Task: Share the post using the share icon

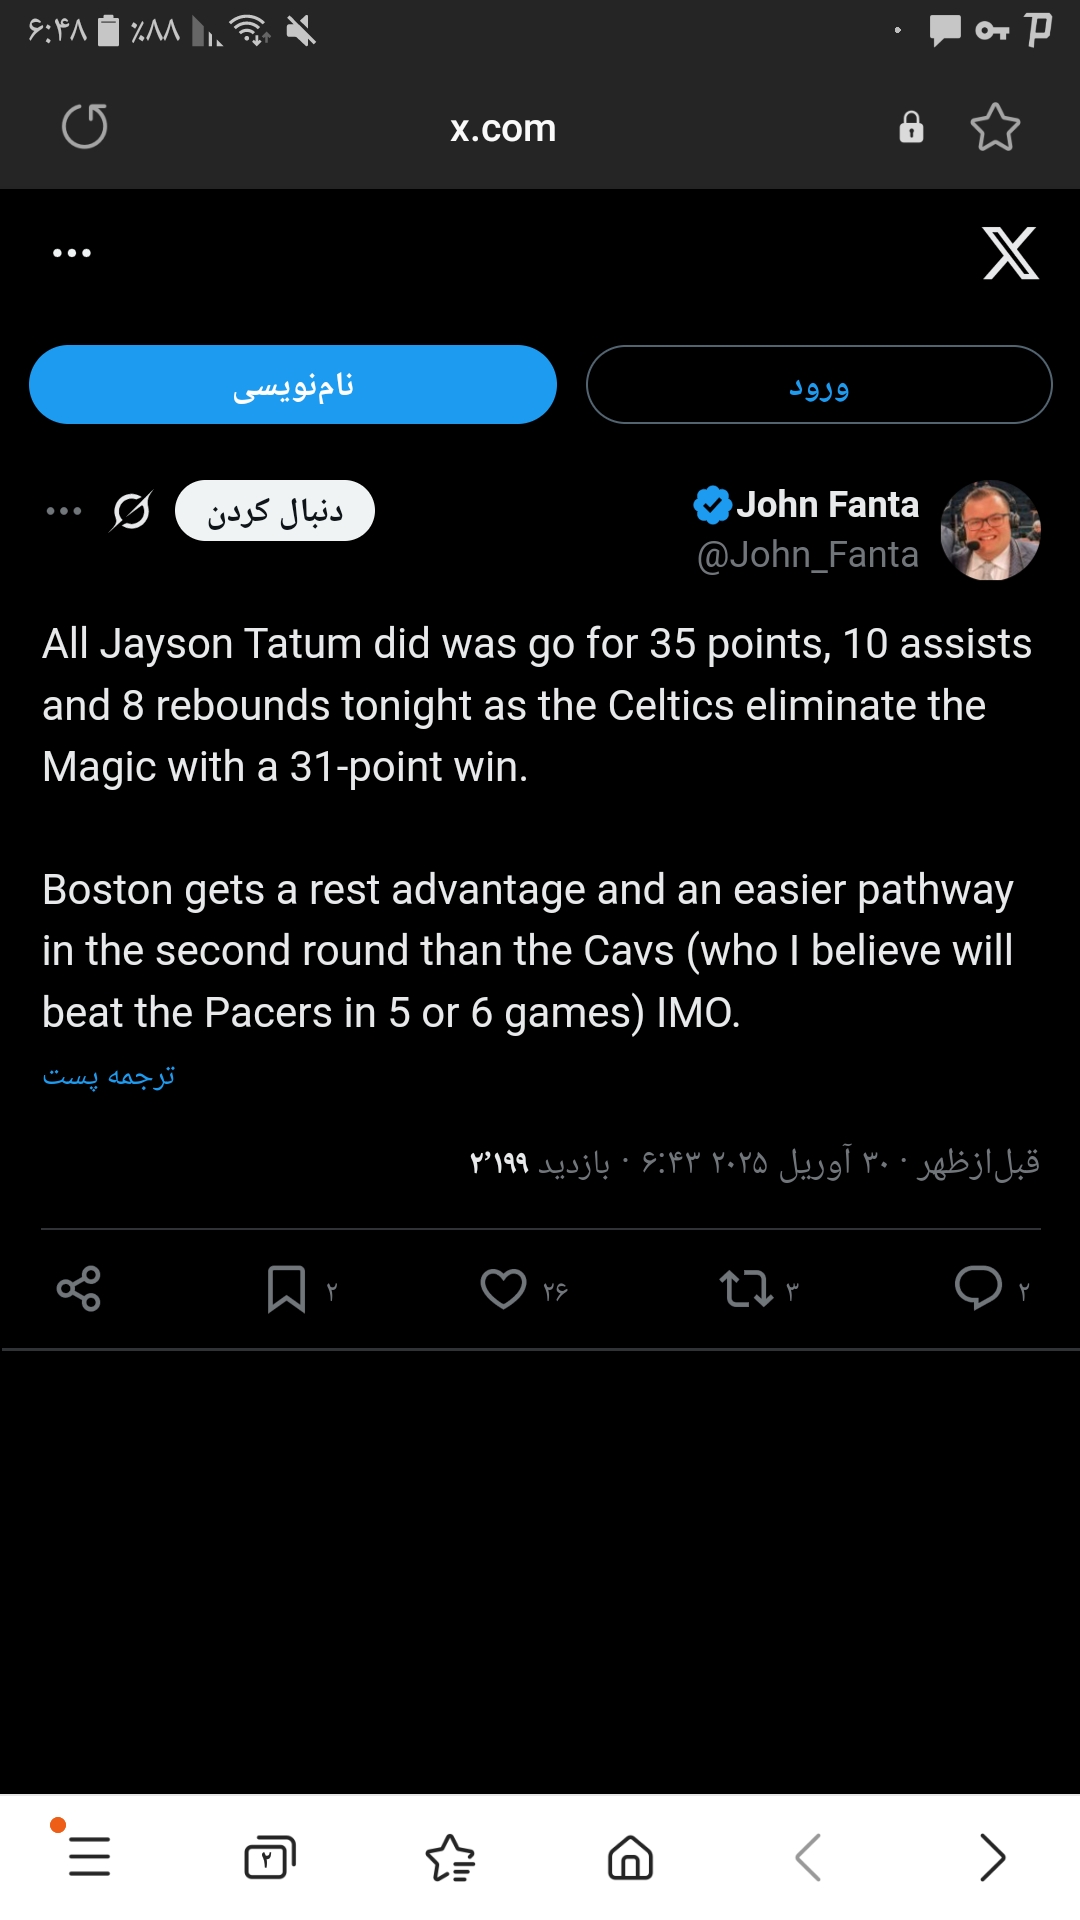Action: [x=79, y=1288]
